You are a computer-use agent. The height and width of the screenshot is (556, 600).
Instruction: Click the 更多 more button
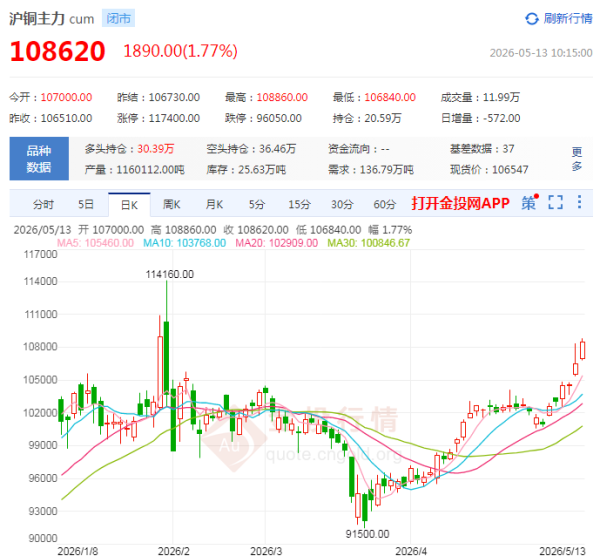[x=577, y=158]
